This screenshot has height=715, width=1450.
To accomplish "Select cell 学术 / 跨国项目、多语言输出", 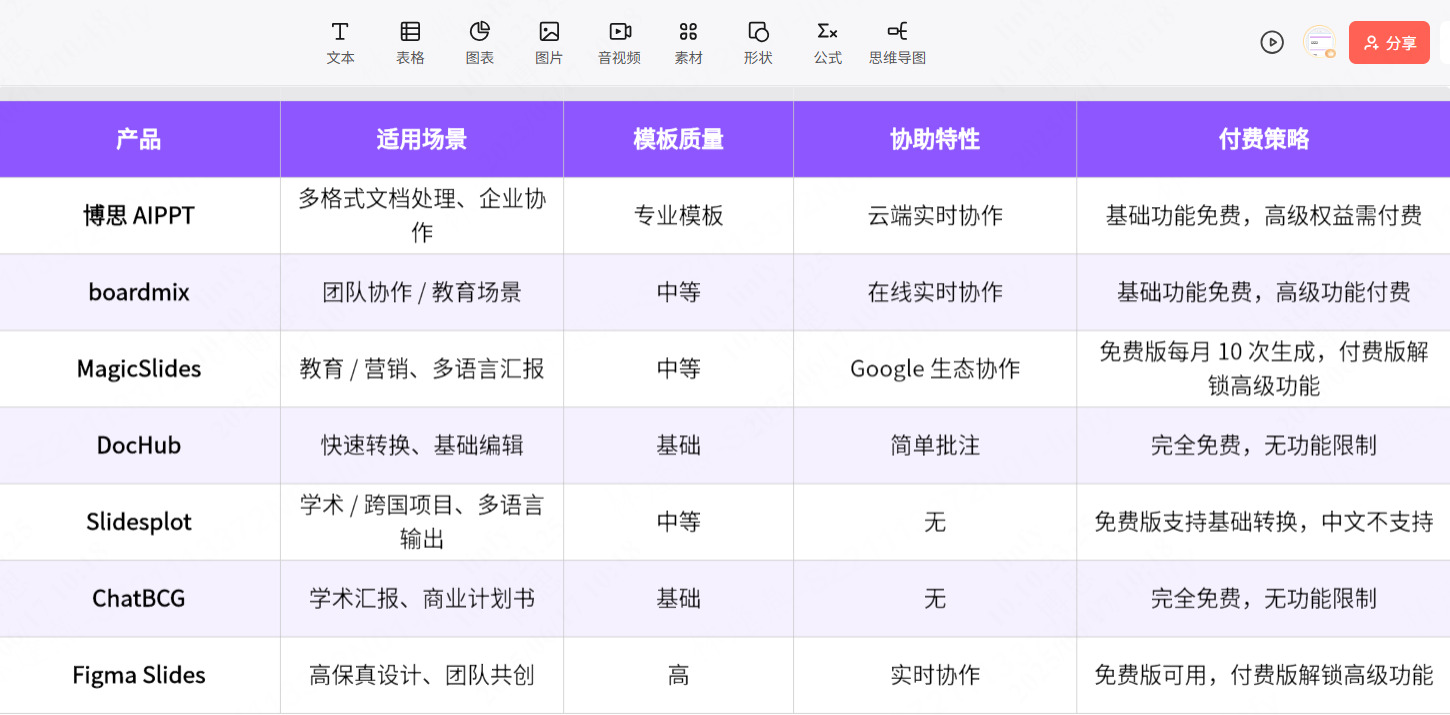I will (422, 522).
